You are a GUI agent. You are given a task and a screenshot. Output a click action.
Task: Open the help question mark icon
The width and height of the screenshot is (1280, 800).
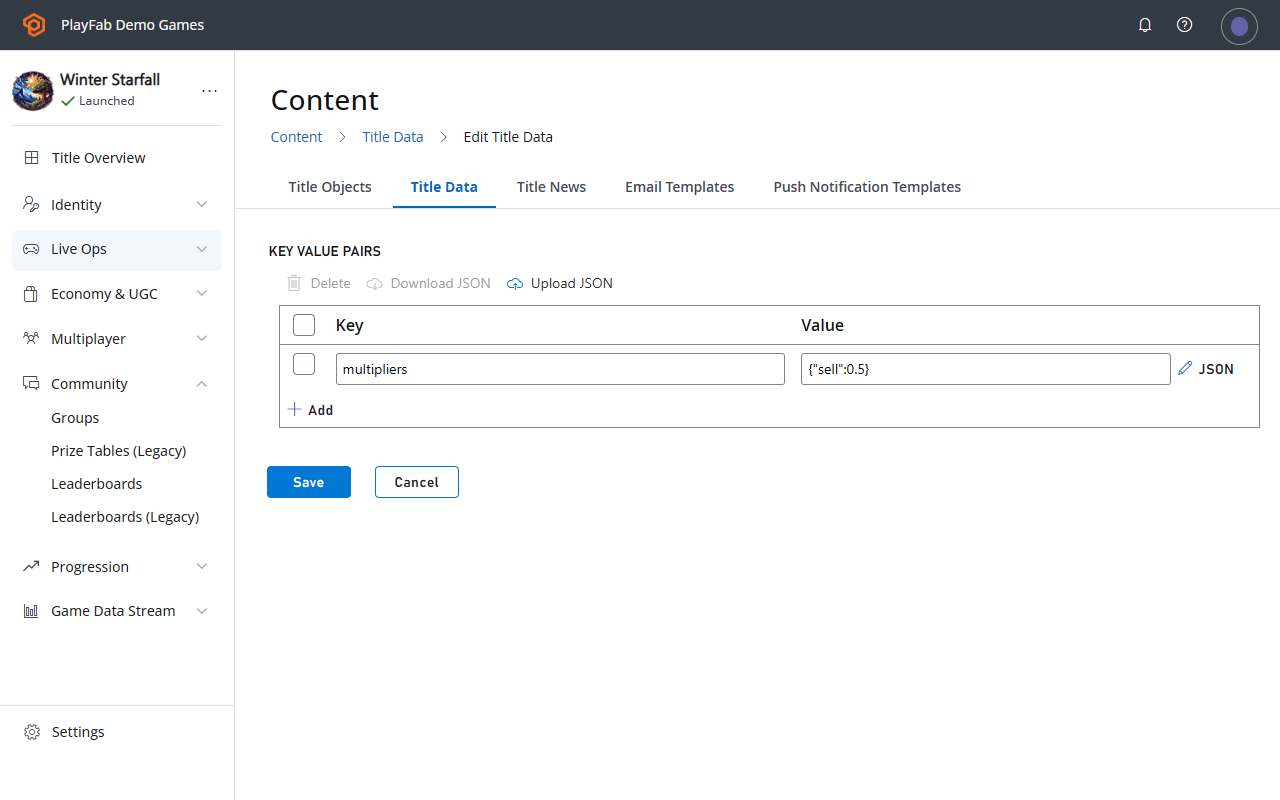[1184, 25]
